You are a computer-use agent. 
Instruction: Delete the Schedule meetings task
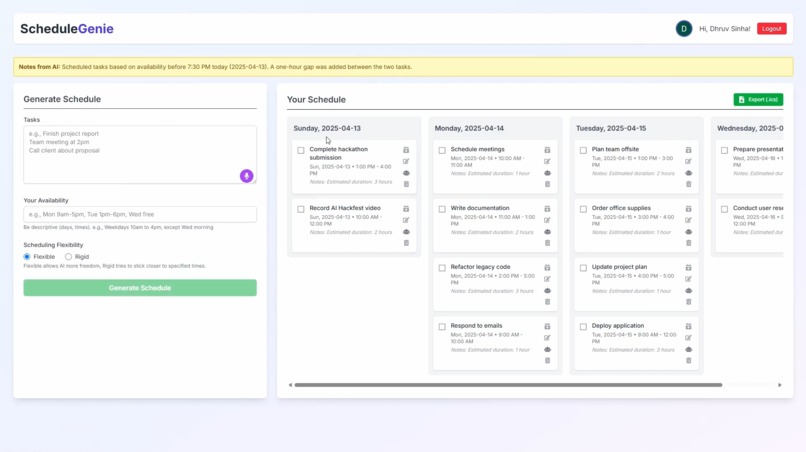pos(547,184)
